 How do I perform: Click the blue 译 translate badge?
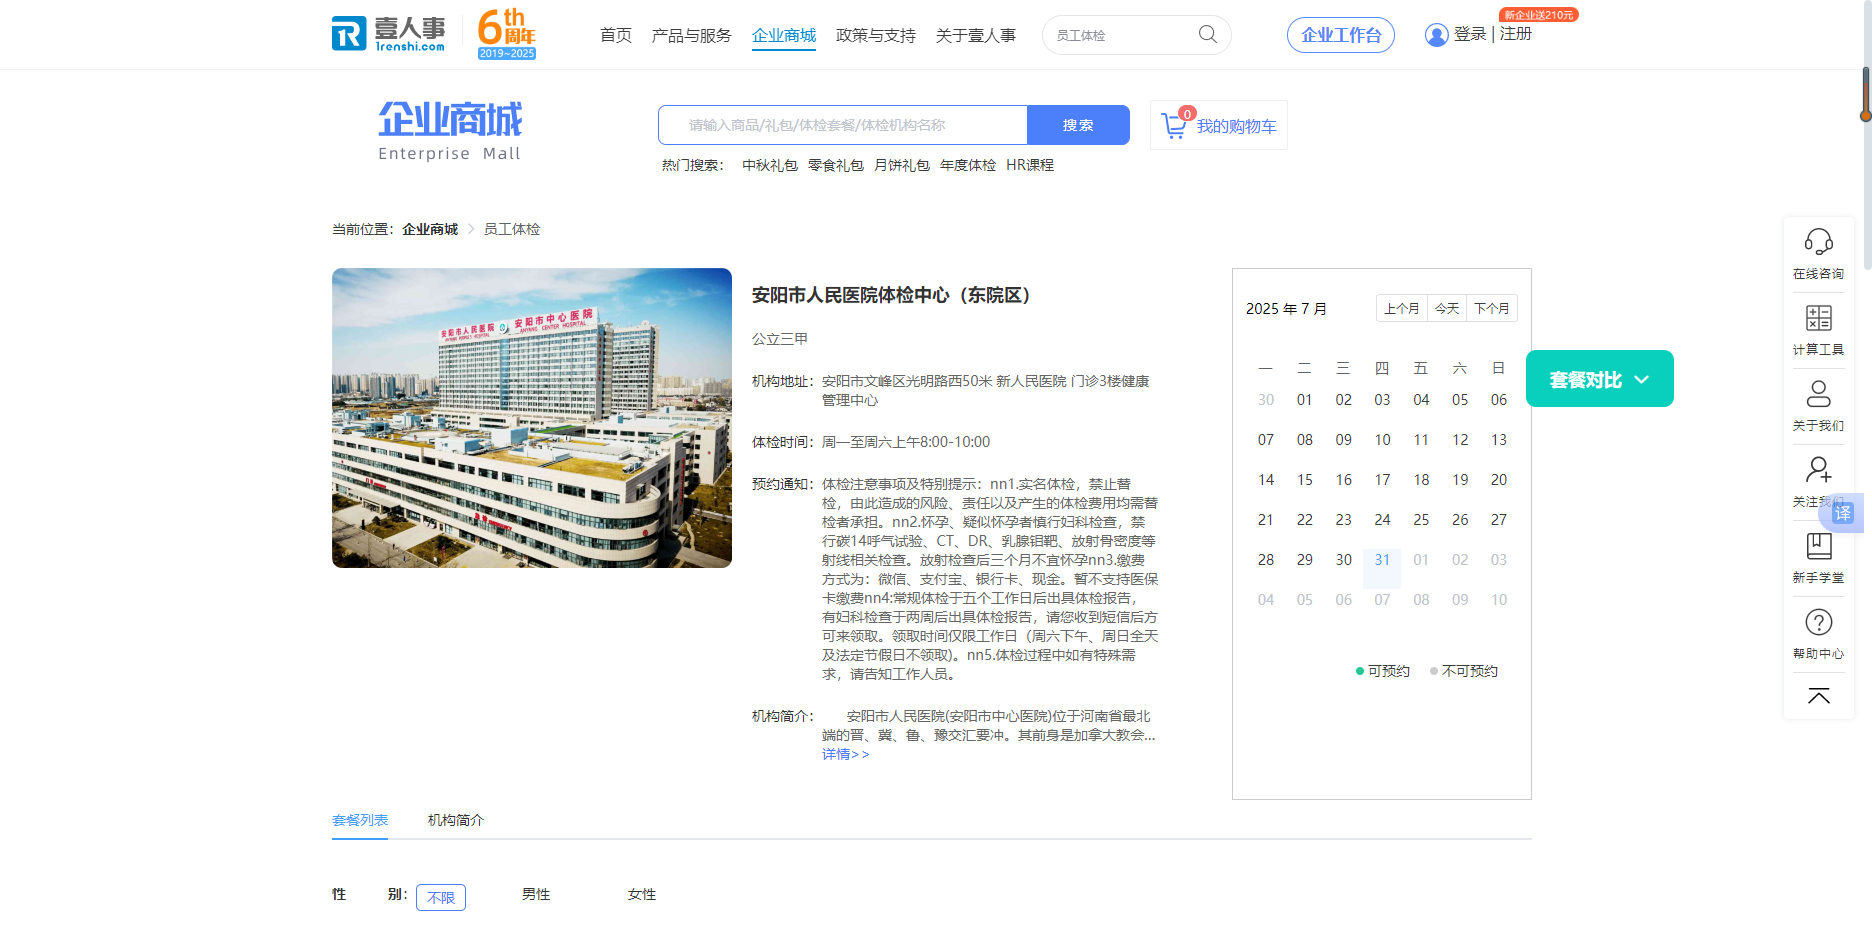pyautogui.click(x=1843, y=513)
